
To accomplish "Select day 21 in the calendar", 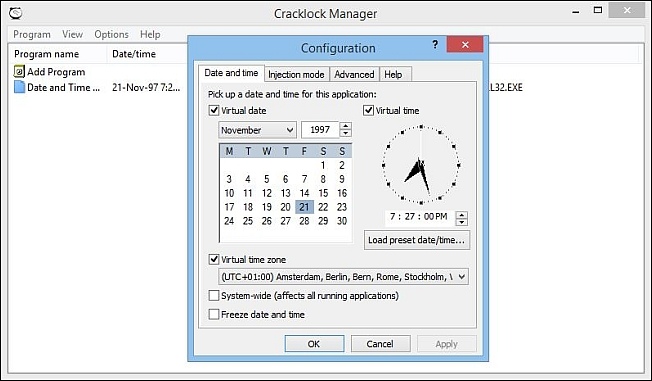I will point(304,207).
